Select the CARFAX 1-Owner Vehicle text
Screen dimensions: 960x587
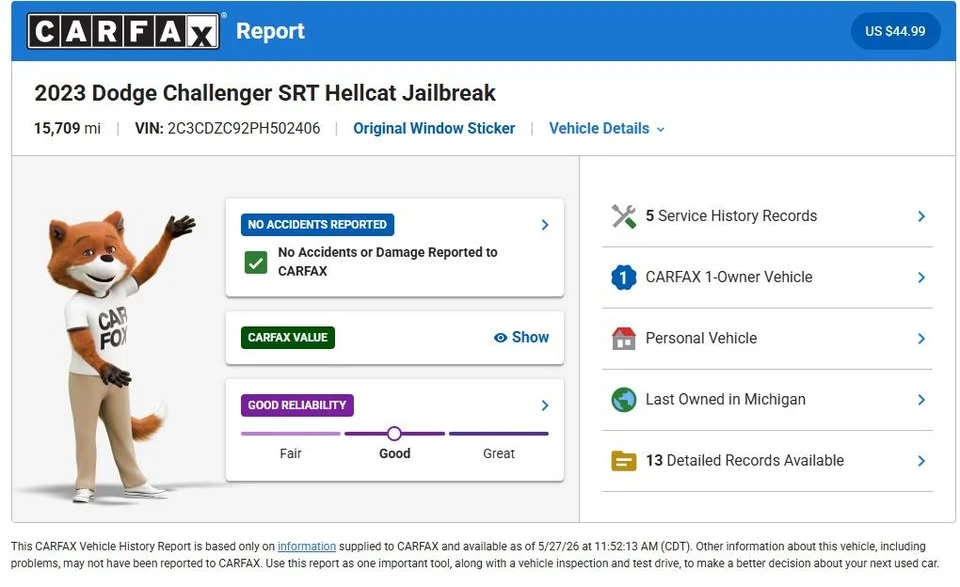coord(729,277)
